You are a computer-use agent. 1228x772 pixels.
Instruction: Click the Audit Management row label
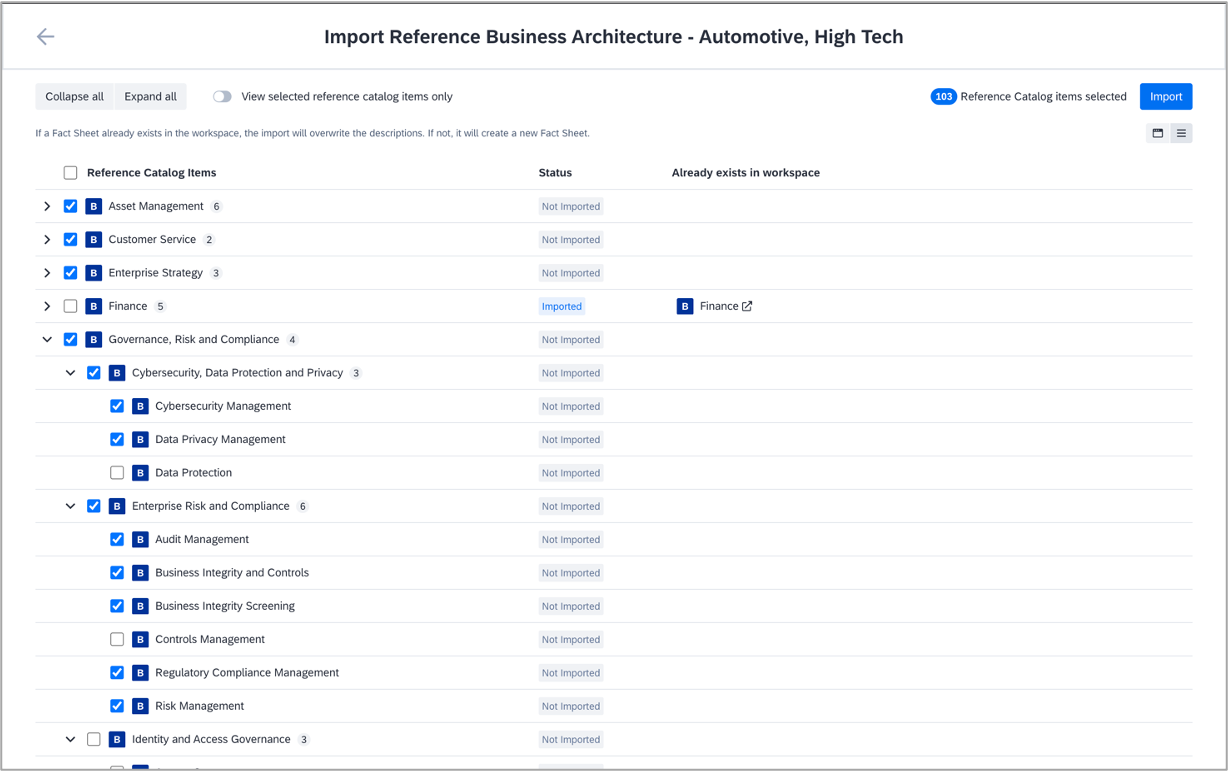202,540
